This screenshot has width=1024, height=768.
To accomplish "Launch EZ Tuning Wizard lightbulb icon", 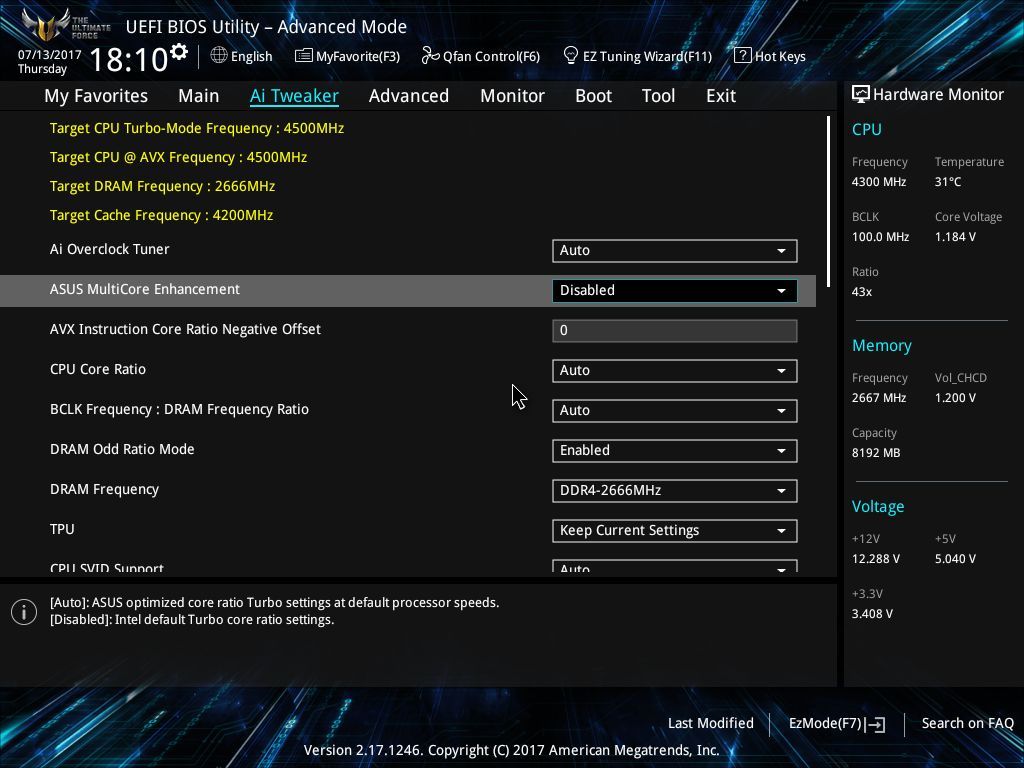I will pos(571,56).
